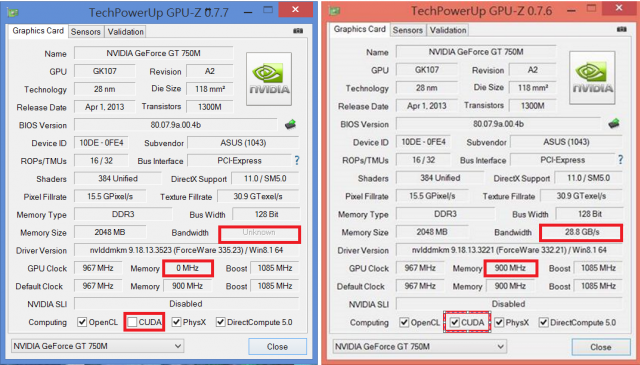Click GPU-Z 0.7.6 title bar app icon
Viewport: 640px width, 365px height.
click(x=335, y=11)
